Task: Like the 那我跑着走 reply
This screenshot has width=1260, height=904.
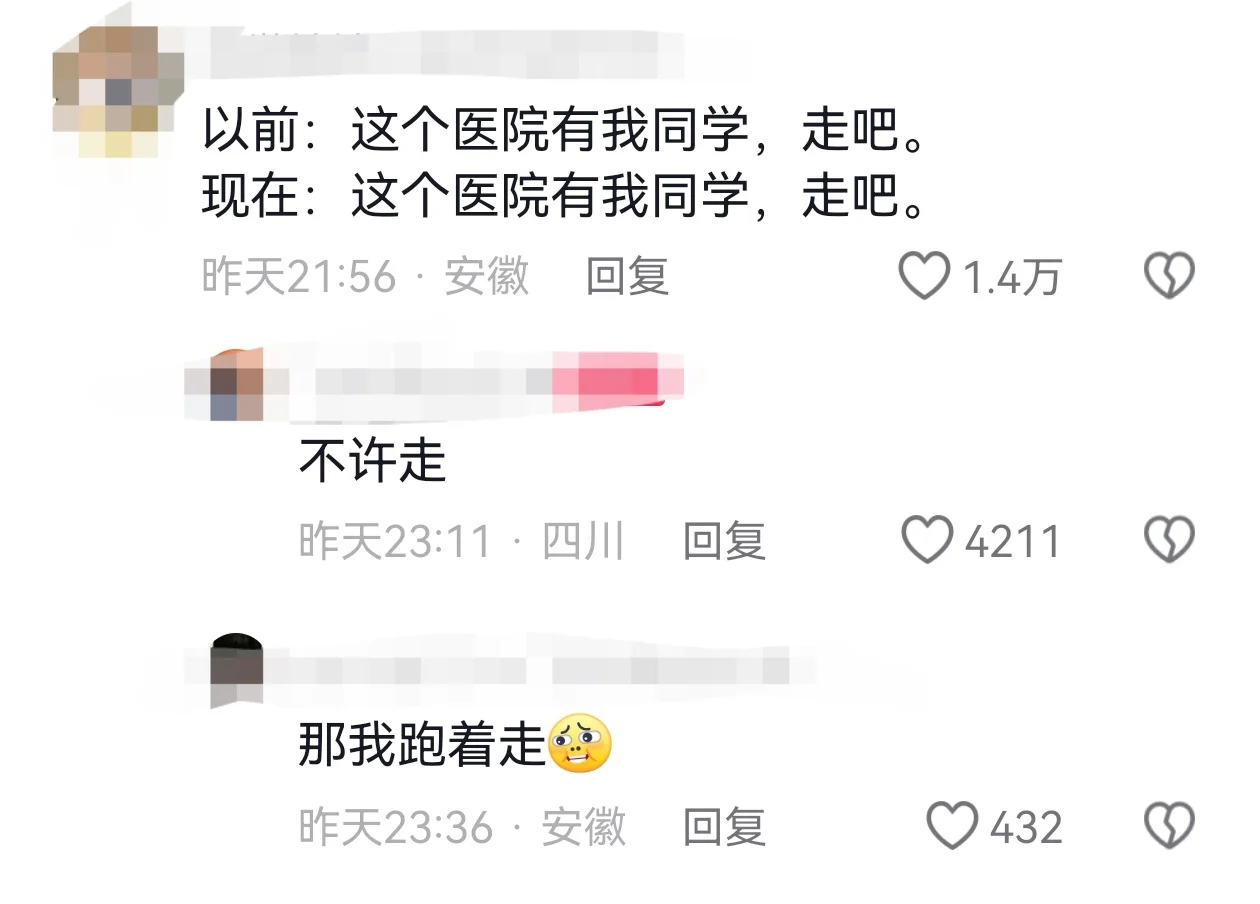Action: pyautogui.click(x=951, y=826)
